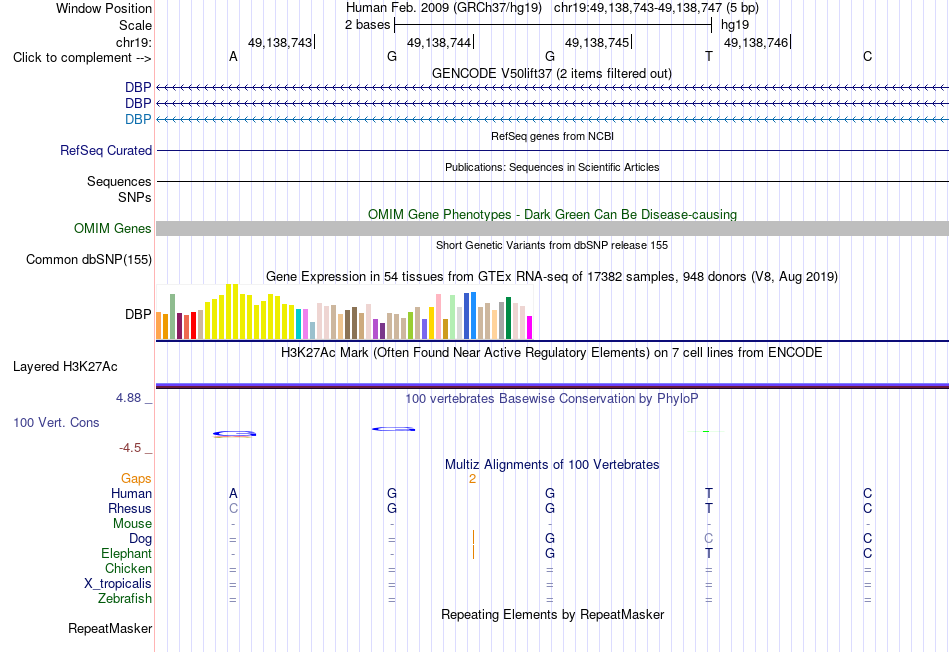Click the light-blue 'DBP' GENCODE label
The width and height of the screenshot is (950, 652).
138,119
